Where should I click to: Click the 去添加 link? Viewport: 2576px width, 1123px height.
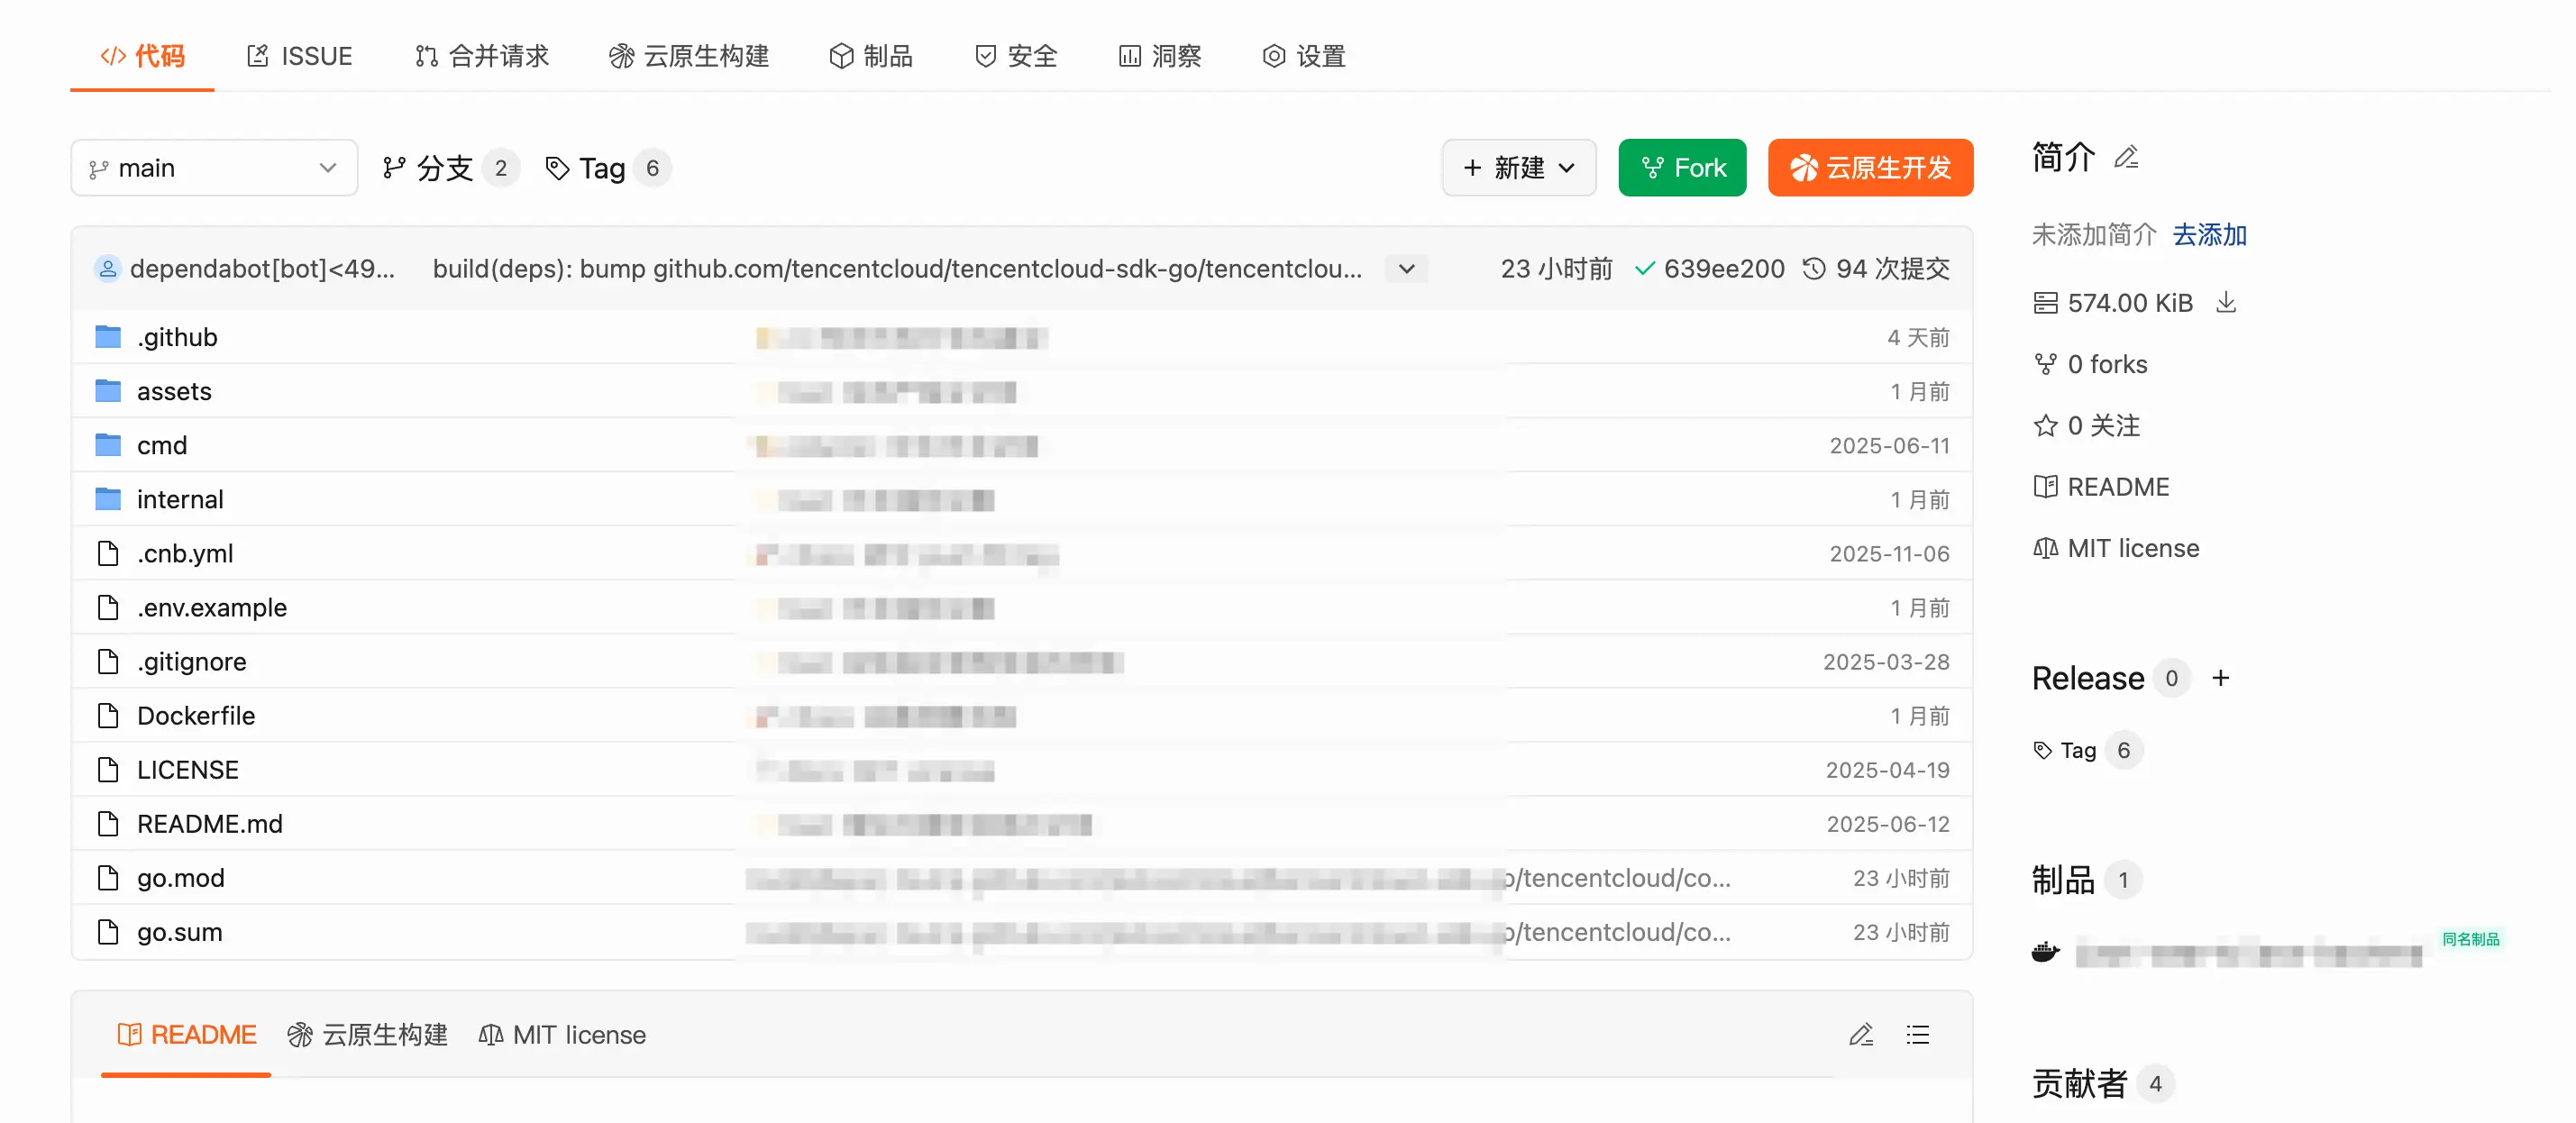(x=2209, y=235)
